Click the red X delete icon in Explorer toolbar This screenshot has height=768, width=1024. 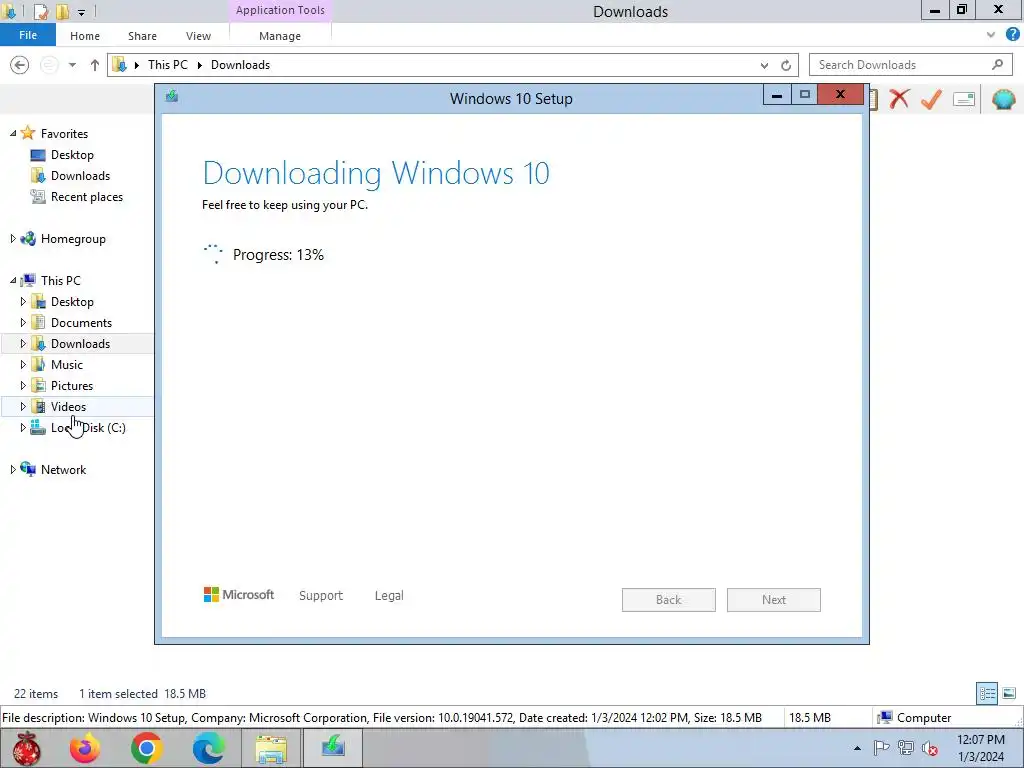point(899,99)
